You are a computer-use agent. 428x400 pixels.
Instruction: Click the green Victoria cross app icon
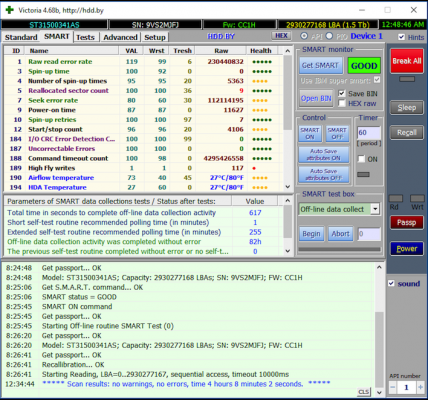[9, 10]
